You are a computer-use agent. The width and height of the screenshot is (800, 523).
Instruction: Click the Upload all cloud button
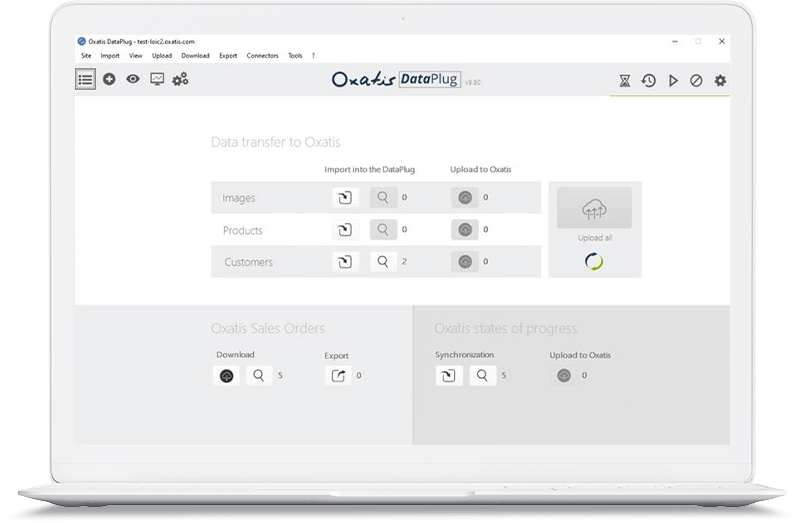(x=594, y=208)
